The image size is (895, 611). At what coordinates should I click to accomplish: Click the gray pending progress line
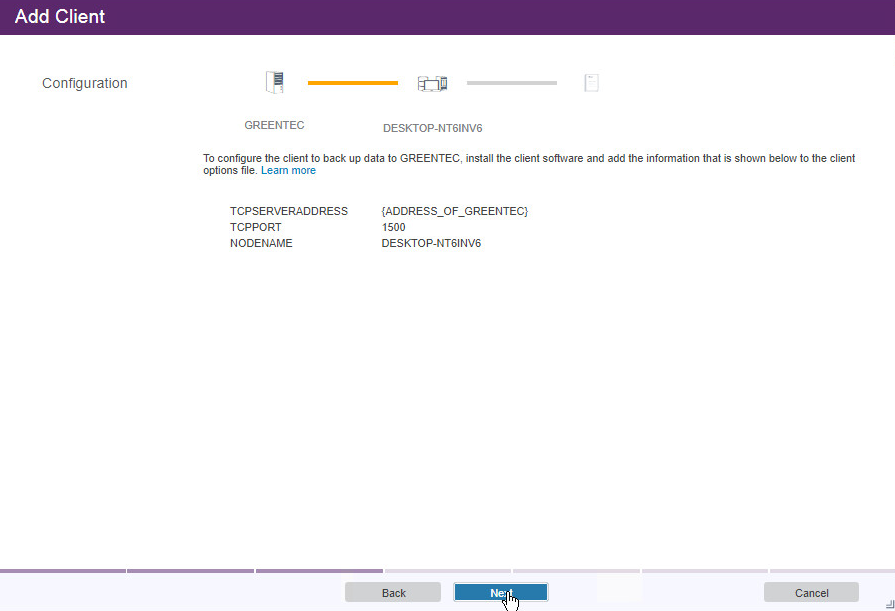point(511,83)
